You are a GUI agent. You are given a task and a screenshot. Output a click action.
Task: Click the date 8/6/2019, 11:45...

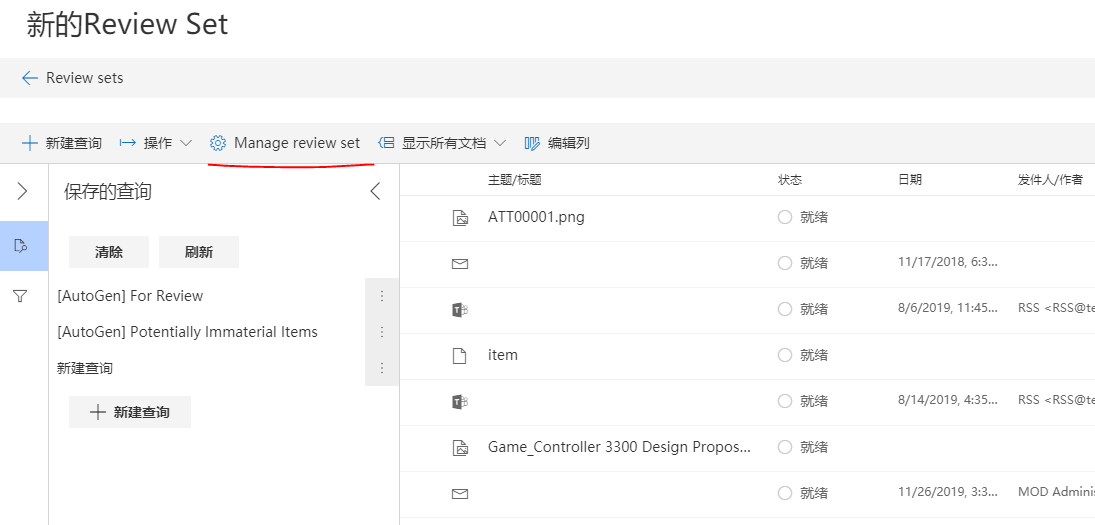pyautogui.click(x=948, y=309)
